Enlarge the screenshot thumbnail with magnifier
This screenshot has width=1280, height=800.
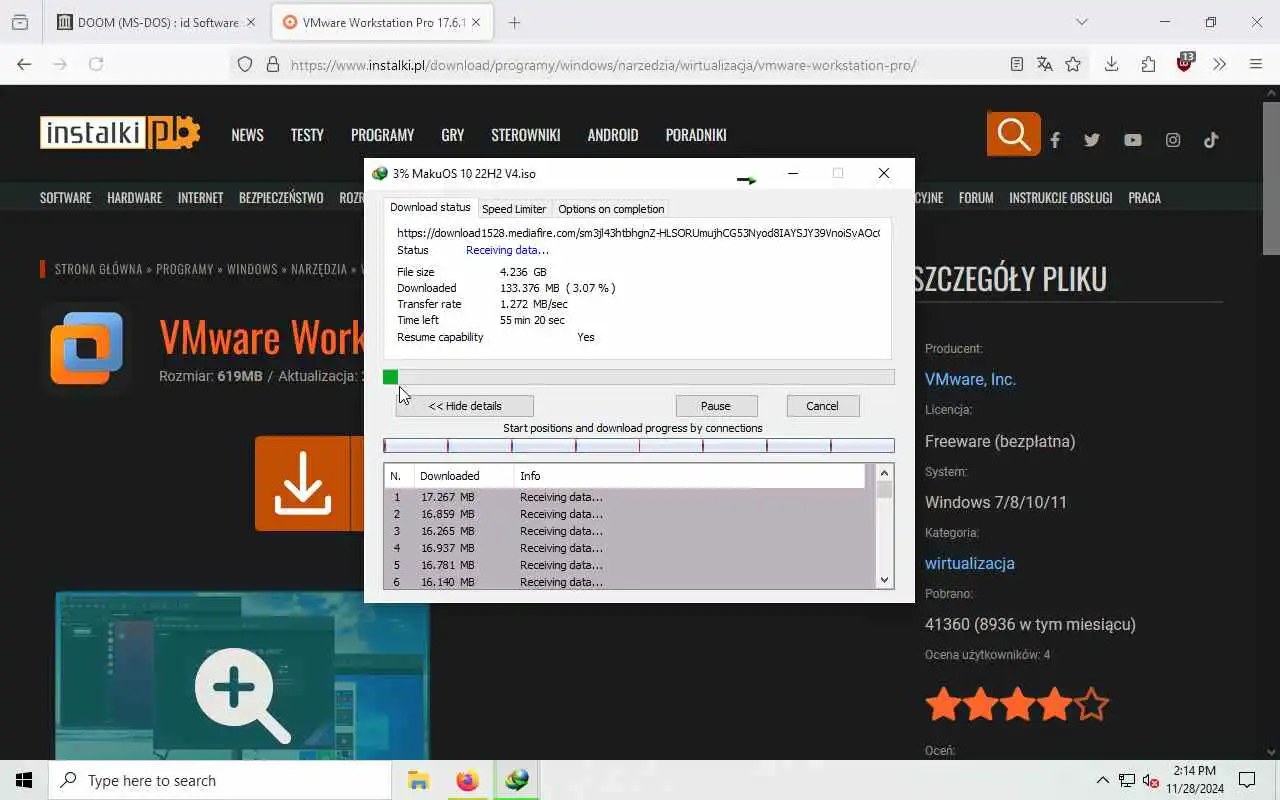pos(242,695)
